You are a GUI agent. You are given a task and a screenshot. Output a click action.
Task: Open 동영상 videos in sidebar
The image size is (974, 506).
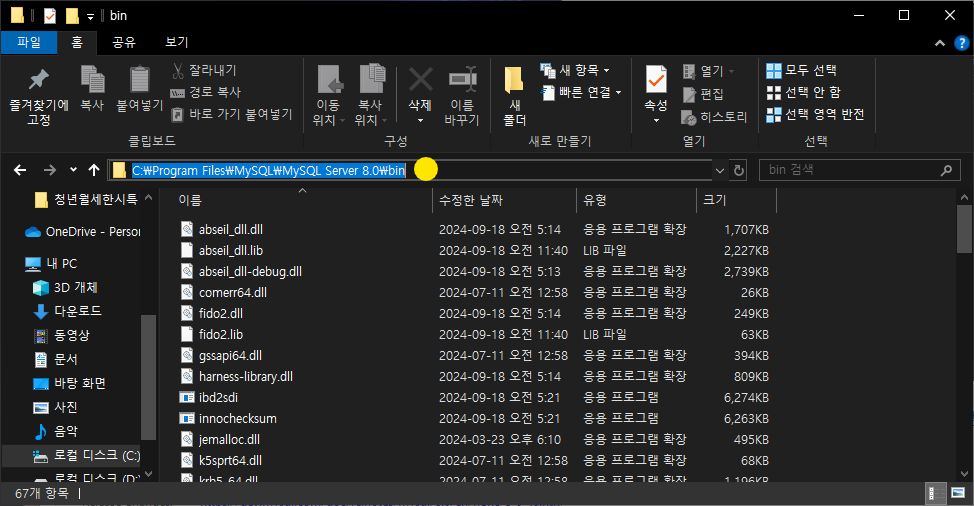point(61,335)
